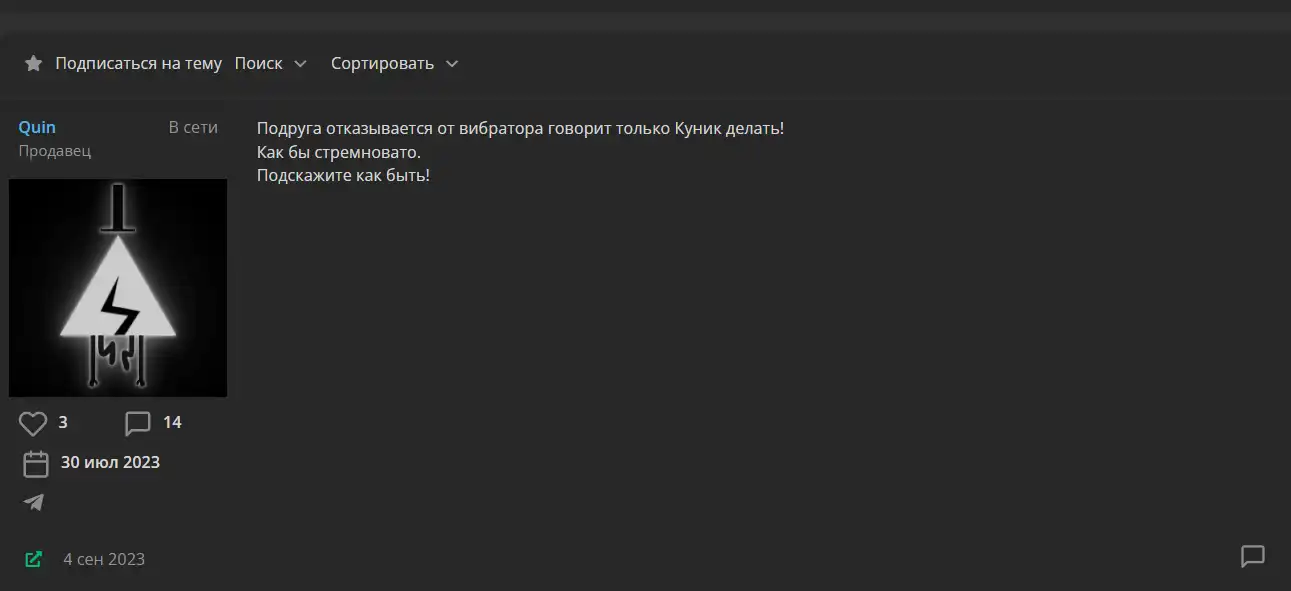Click the green external link icon

tap(33, 559)
